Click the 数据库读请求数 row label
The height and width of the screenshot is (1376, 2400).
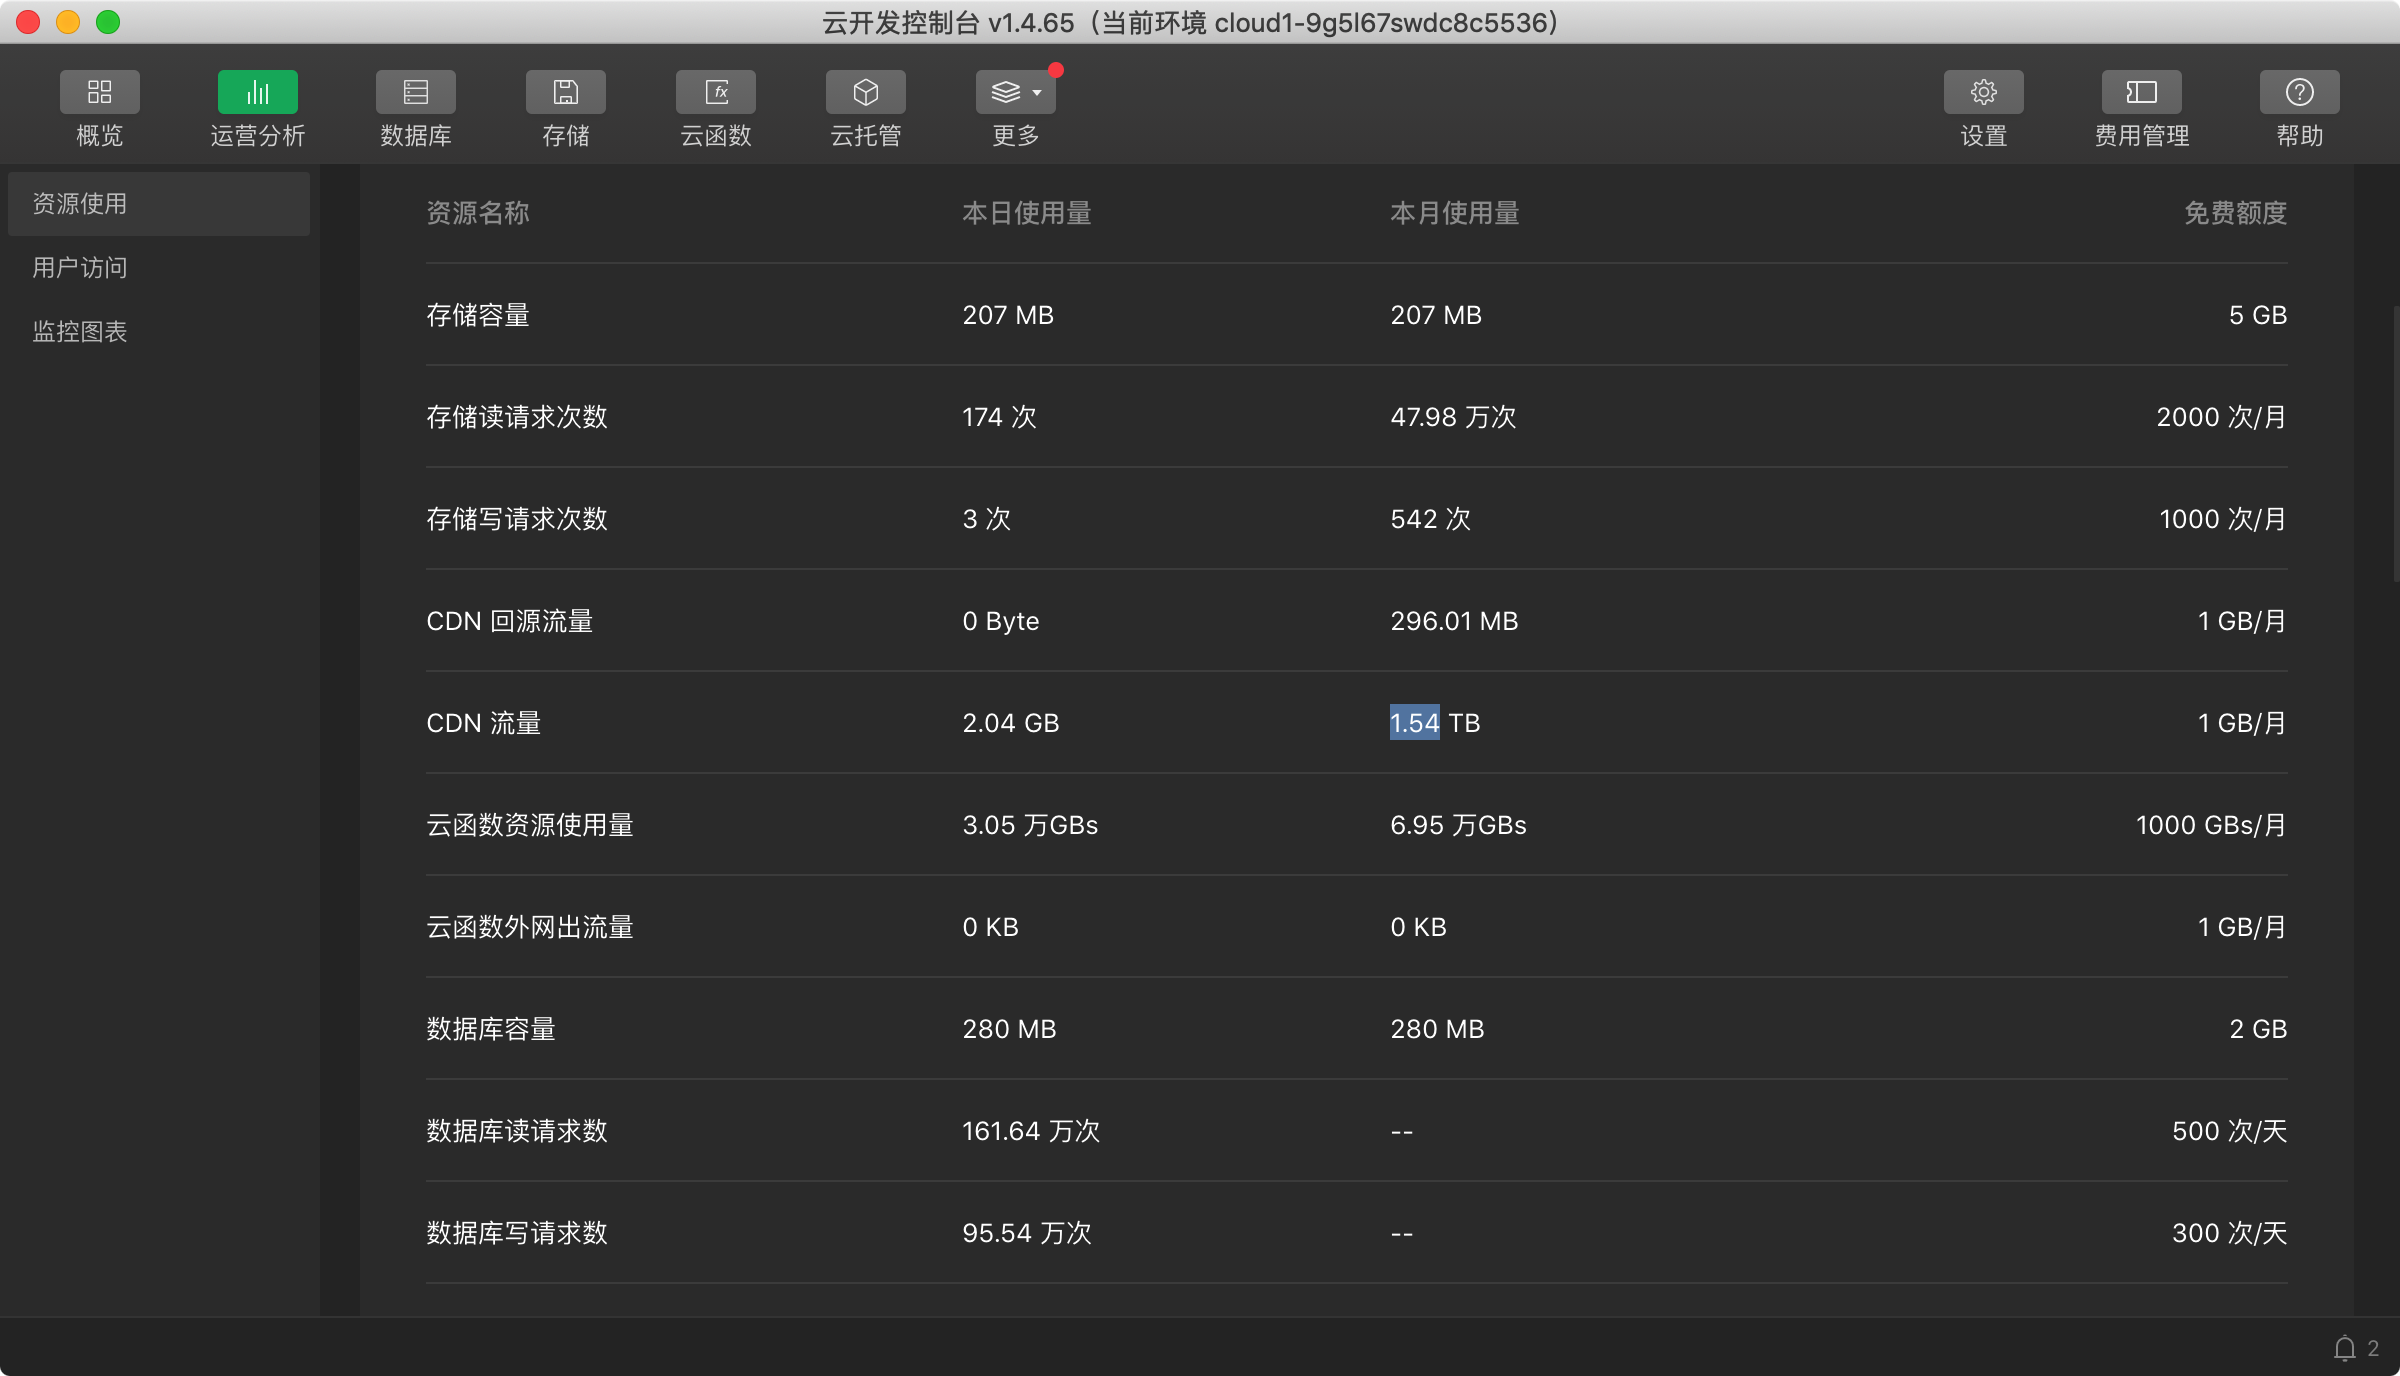click(517, 1131)
